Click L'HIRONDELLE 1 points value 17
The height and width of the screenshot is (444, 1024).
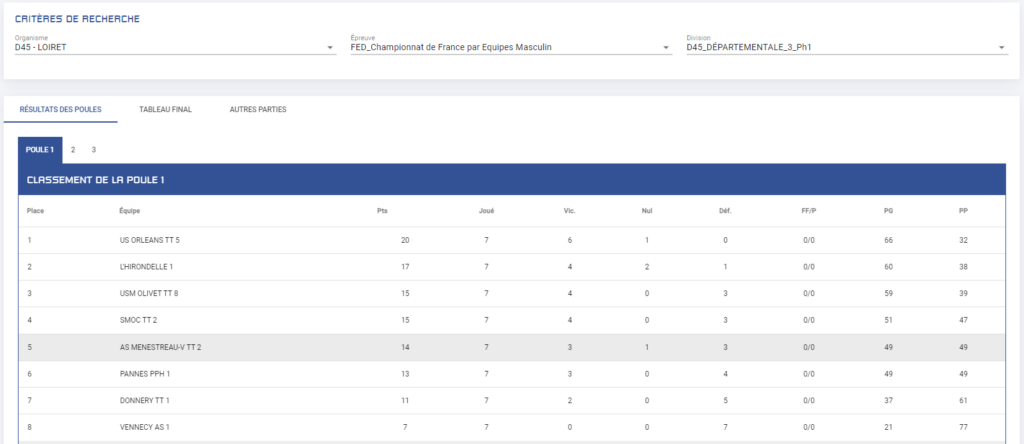click(x=405, y=267)
